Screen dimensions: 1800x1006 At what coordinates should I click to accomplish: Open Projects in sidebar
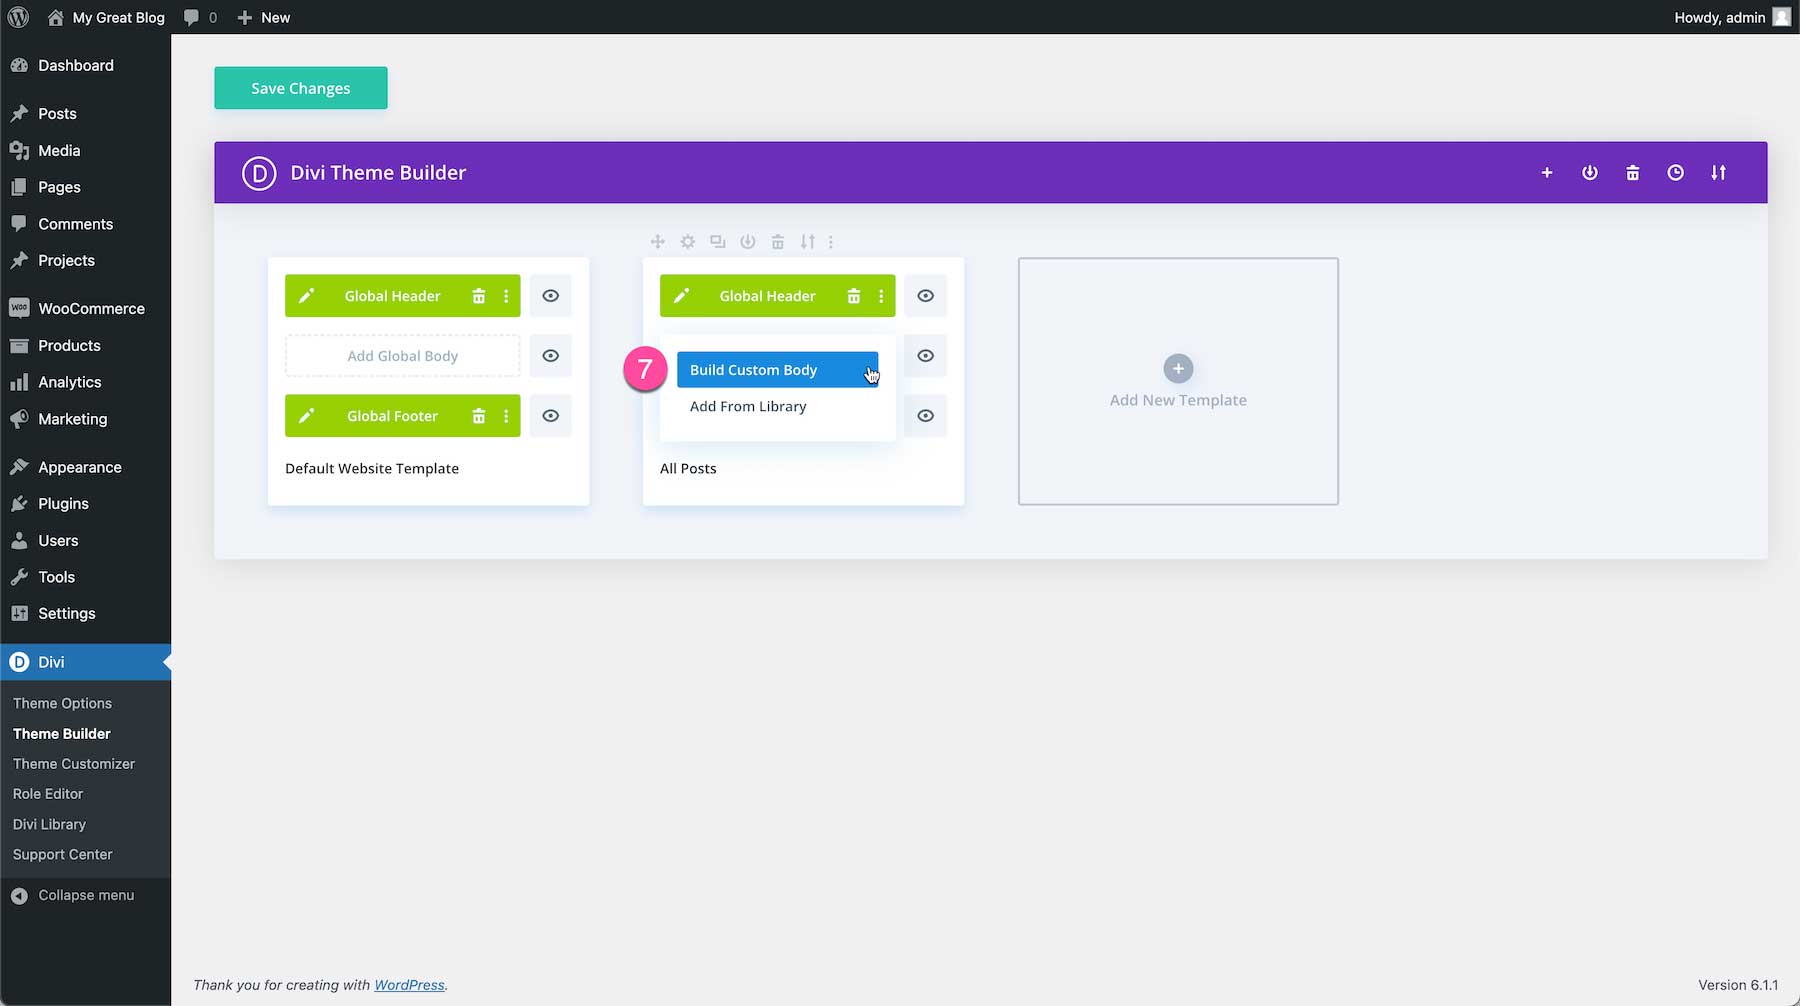85,261
